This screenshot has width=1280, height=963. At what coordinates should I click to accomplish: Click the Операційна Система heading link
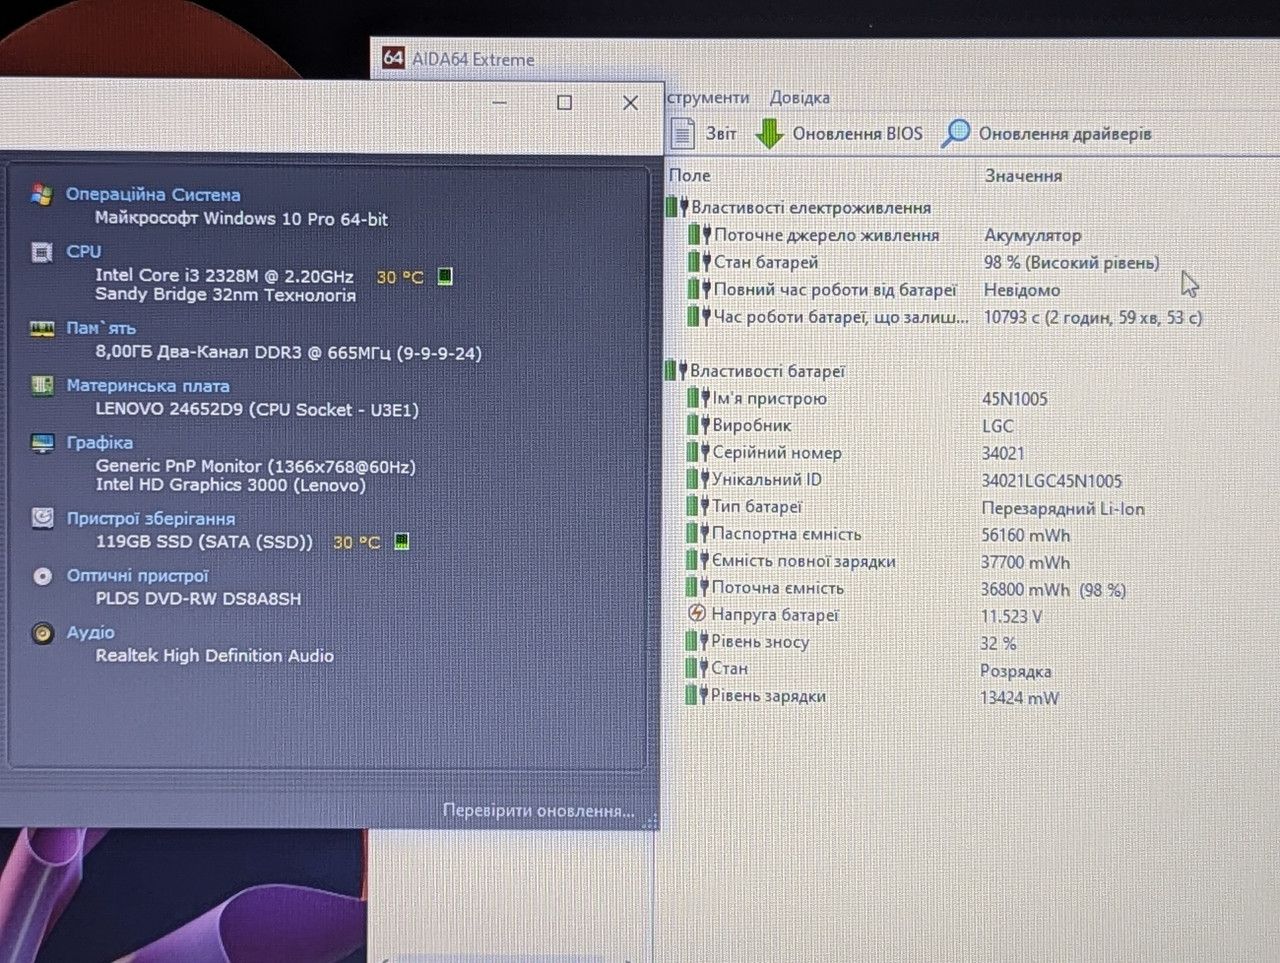click(x=153, y=195)
